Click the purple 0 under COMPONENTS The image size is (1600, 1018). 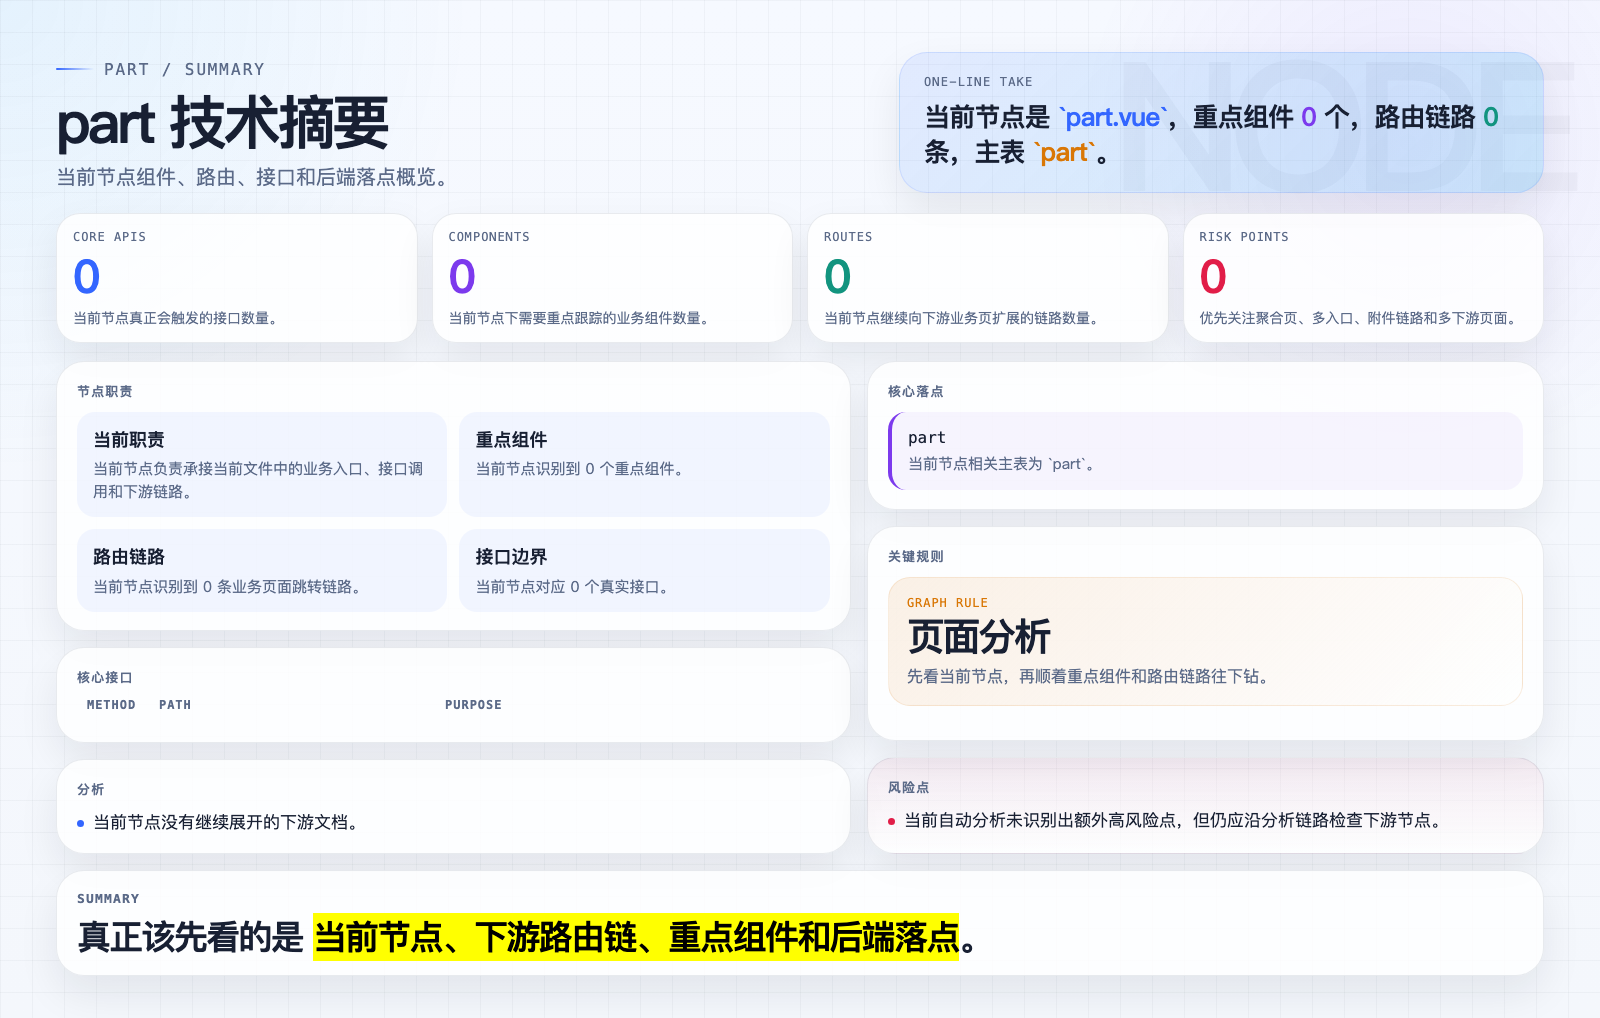(462, 277)
